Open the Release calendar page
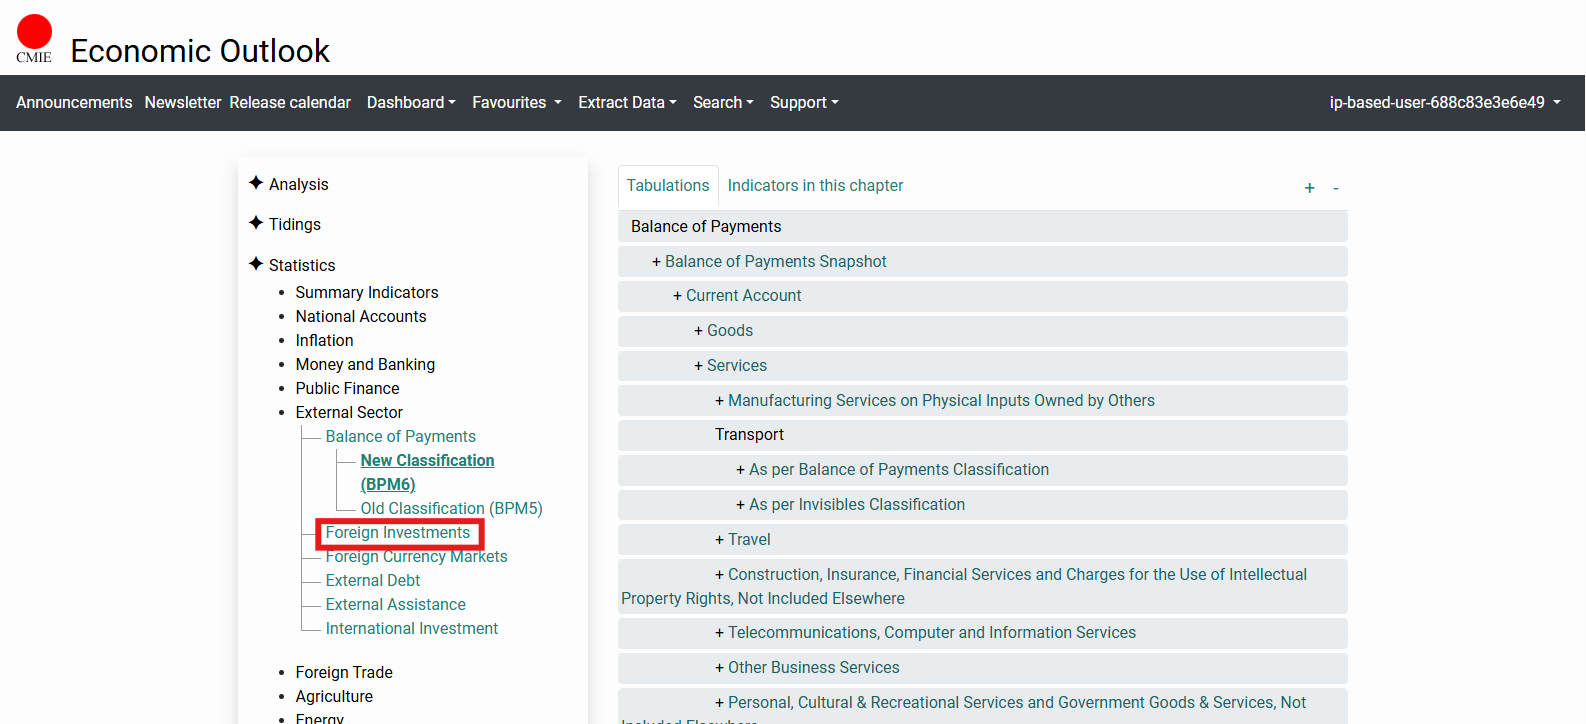This screenshot has height=724, width=1586. pos(290,103)
